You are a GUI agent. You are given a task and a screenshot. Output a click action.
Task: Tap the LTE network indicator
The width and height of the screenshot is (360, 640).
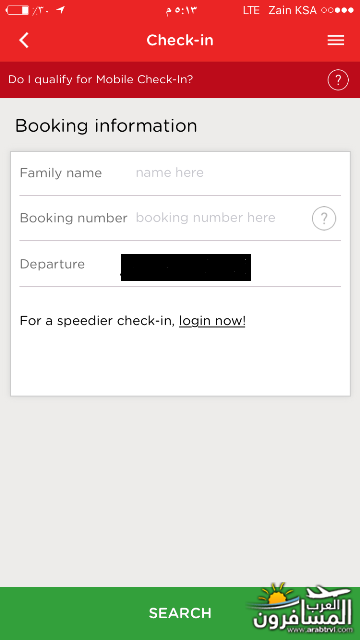[251, 11]
